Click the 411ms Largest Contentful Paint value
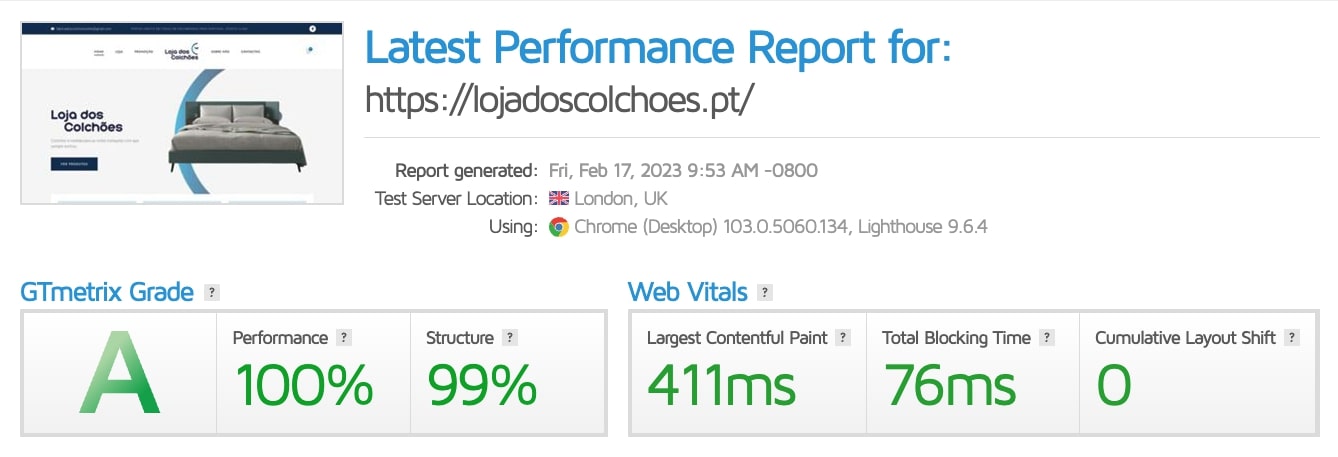This screenshot has width=1338, height=457. [x=721, y=385]
